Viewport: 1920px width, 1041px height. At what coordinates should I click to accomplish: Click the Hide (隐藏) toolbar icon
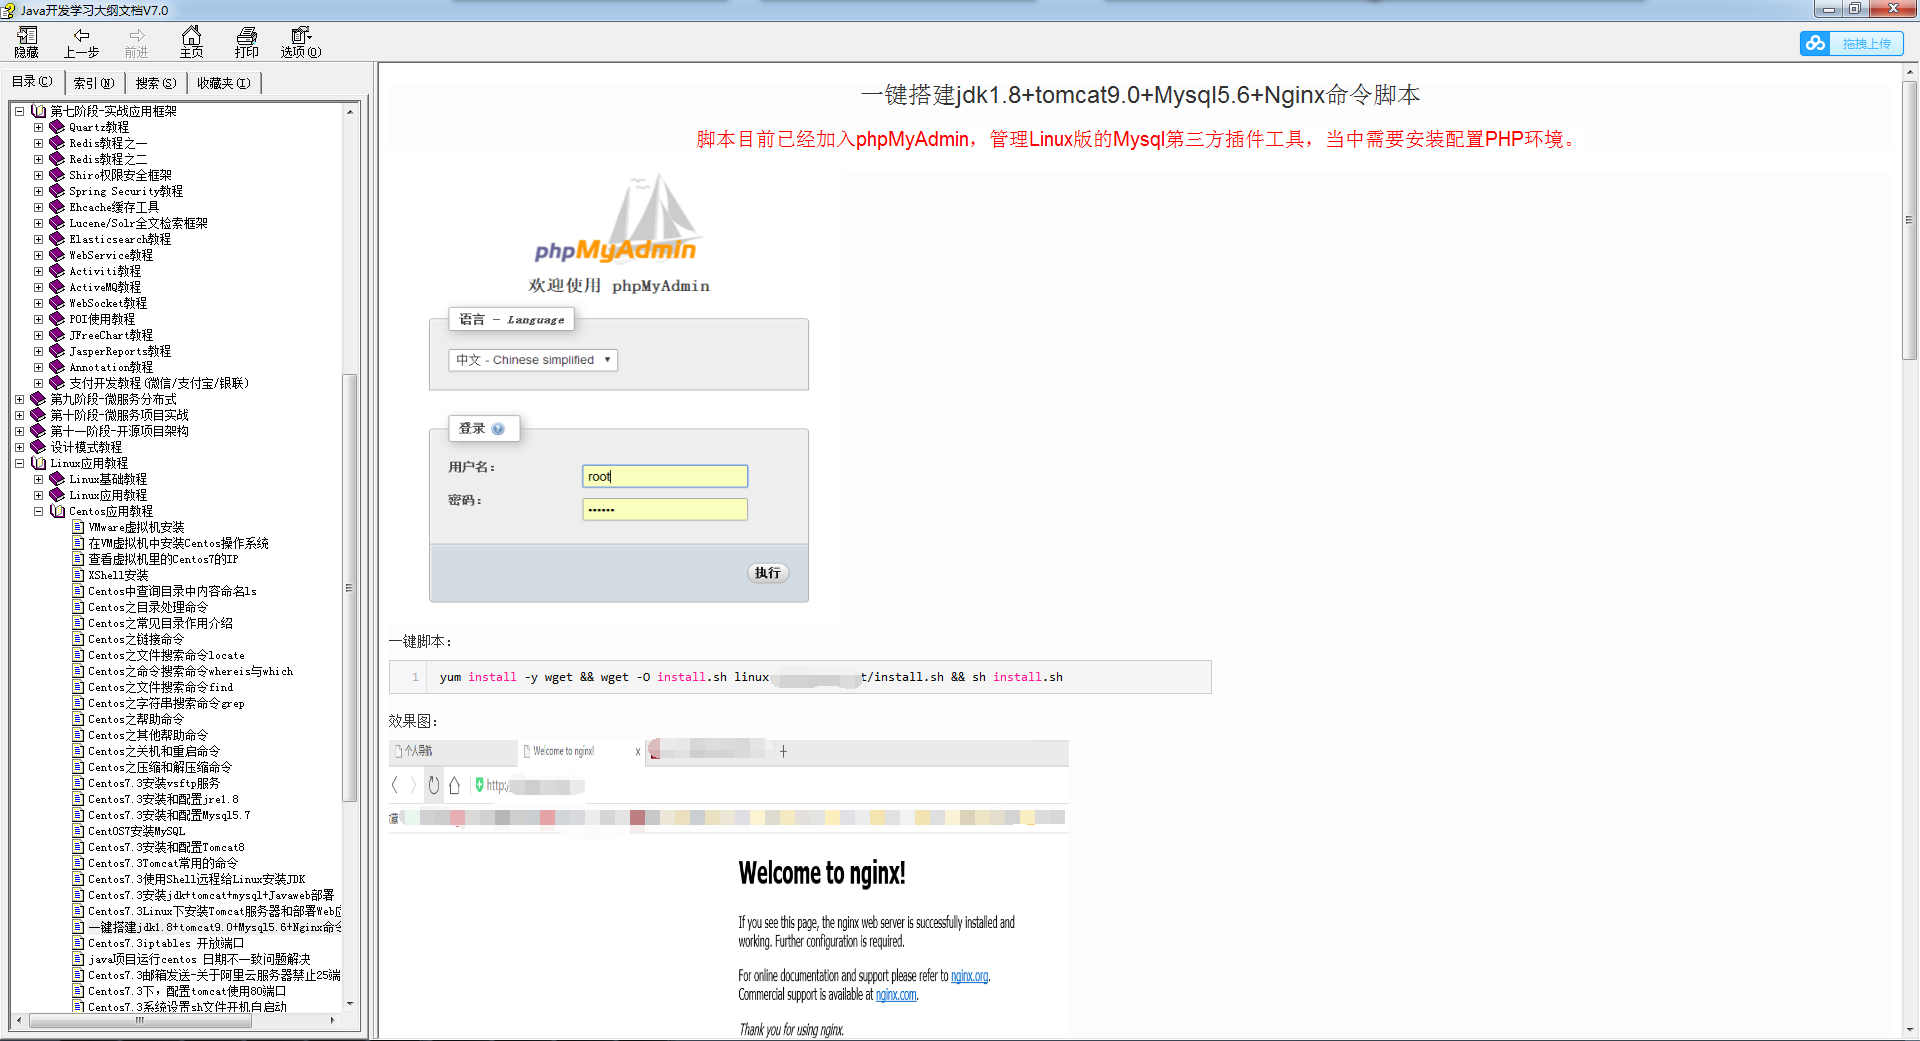tap(27, 42)
